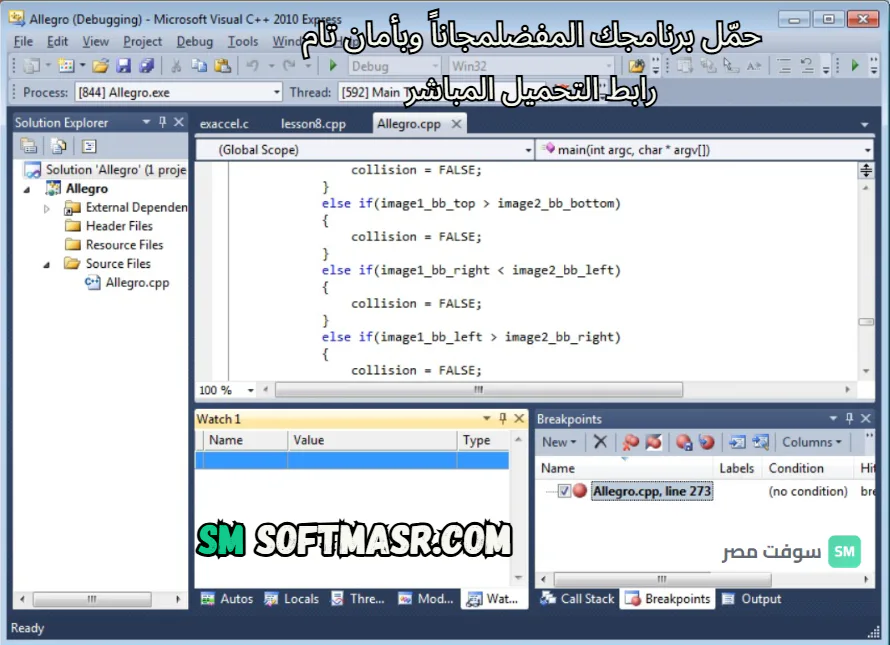Save the current file with the floppy icon
Image resolution: width=890 pixels, height=645 pixels.
click(x=123, y=66)
